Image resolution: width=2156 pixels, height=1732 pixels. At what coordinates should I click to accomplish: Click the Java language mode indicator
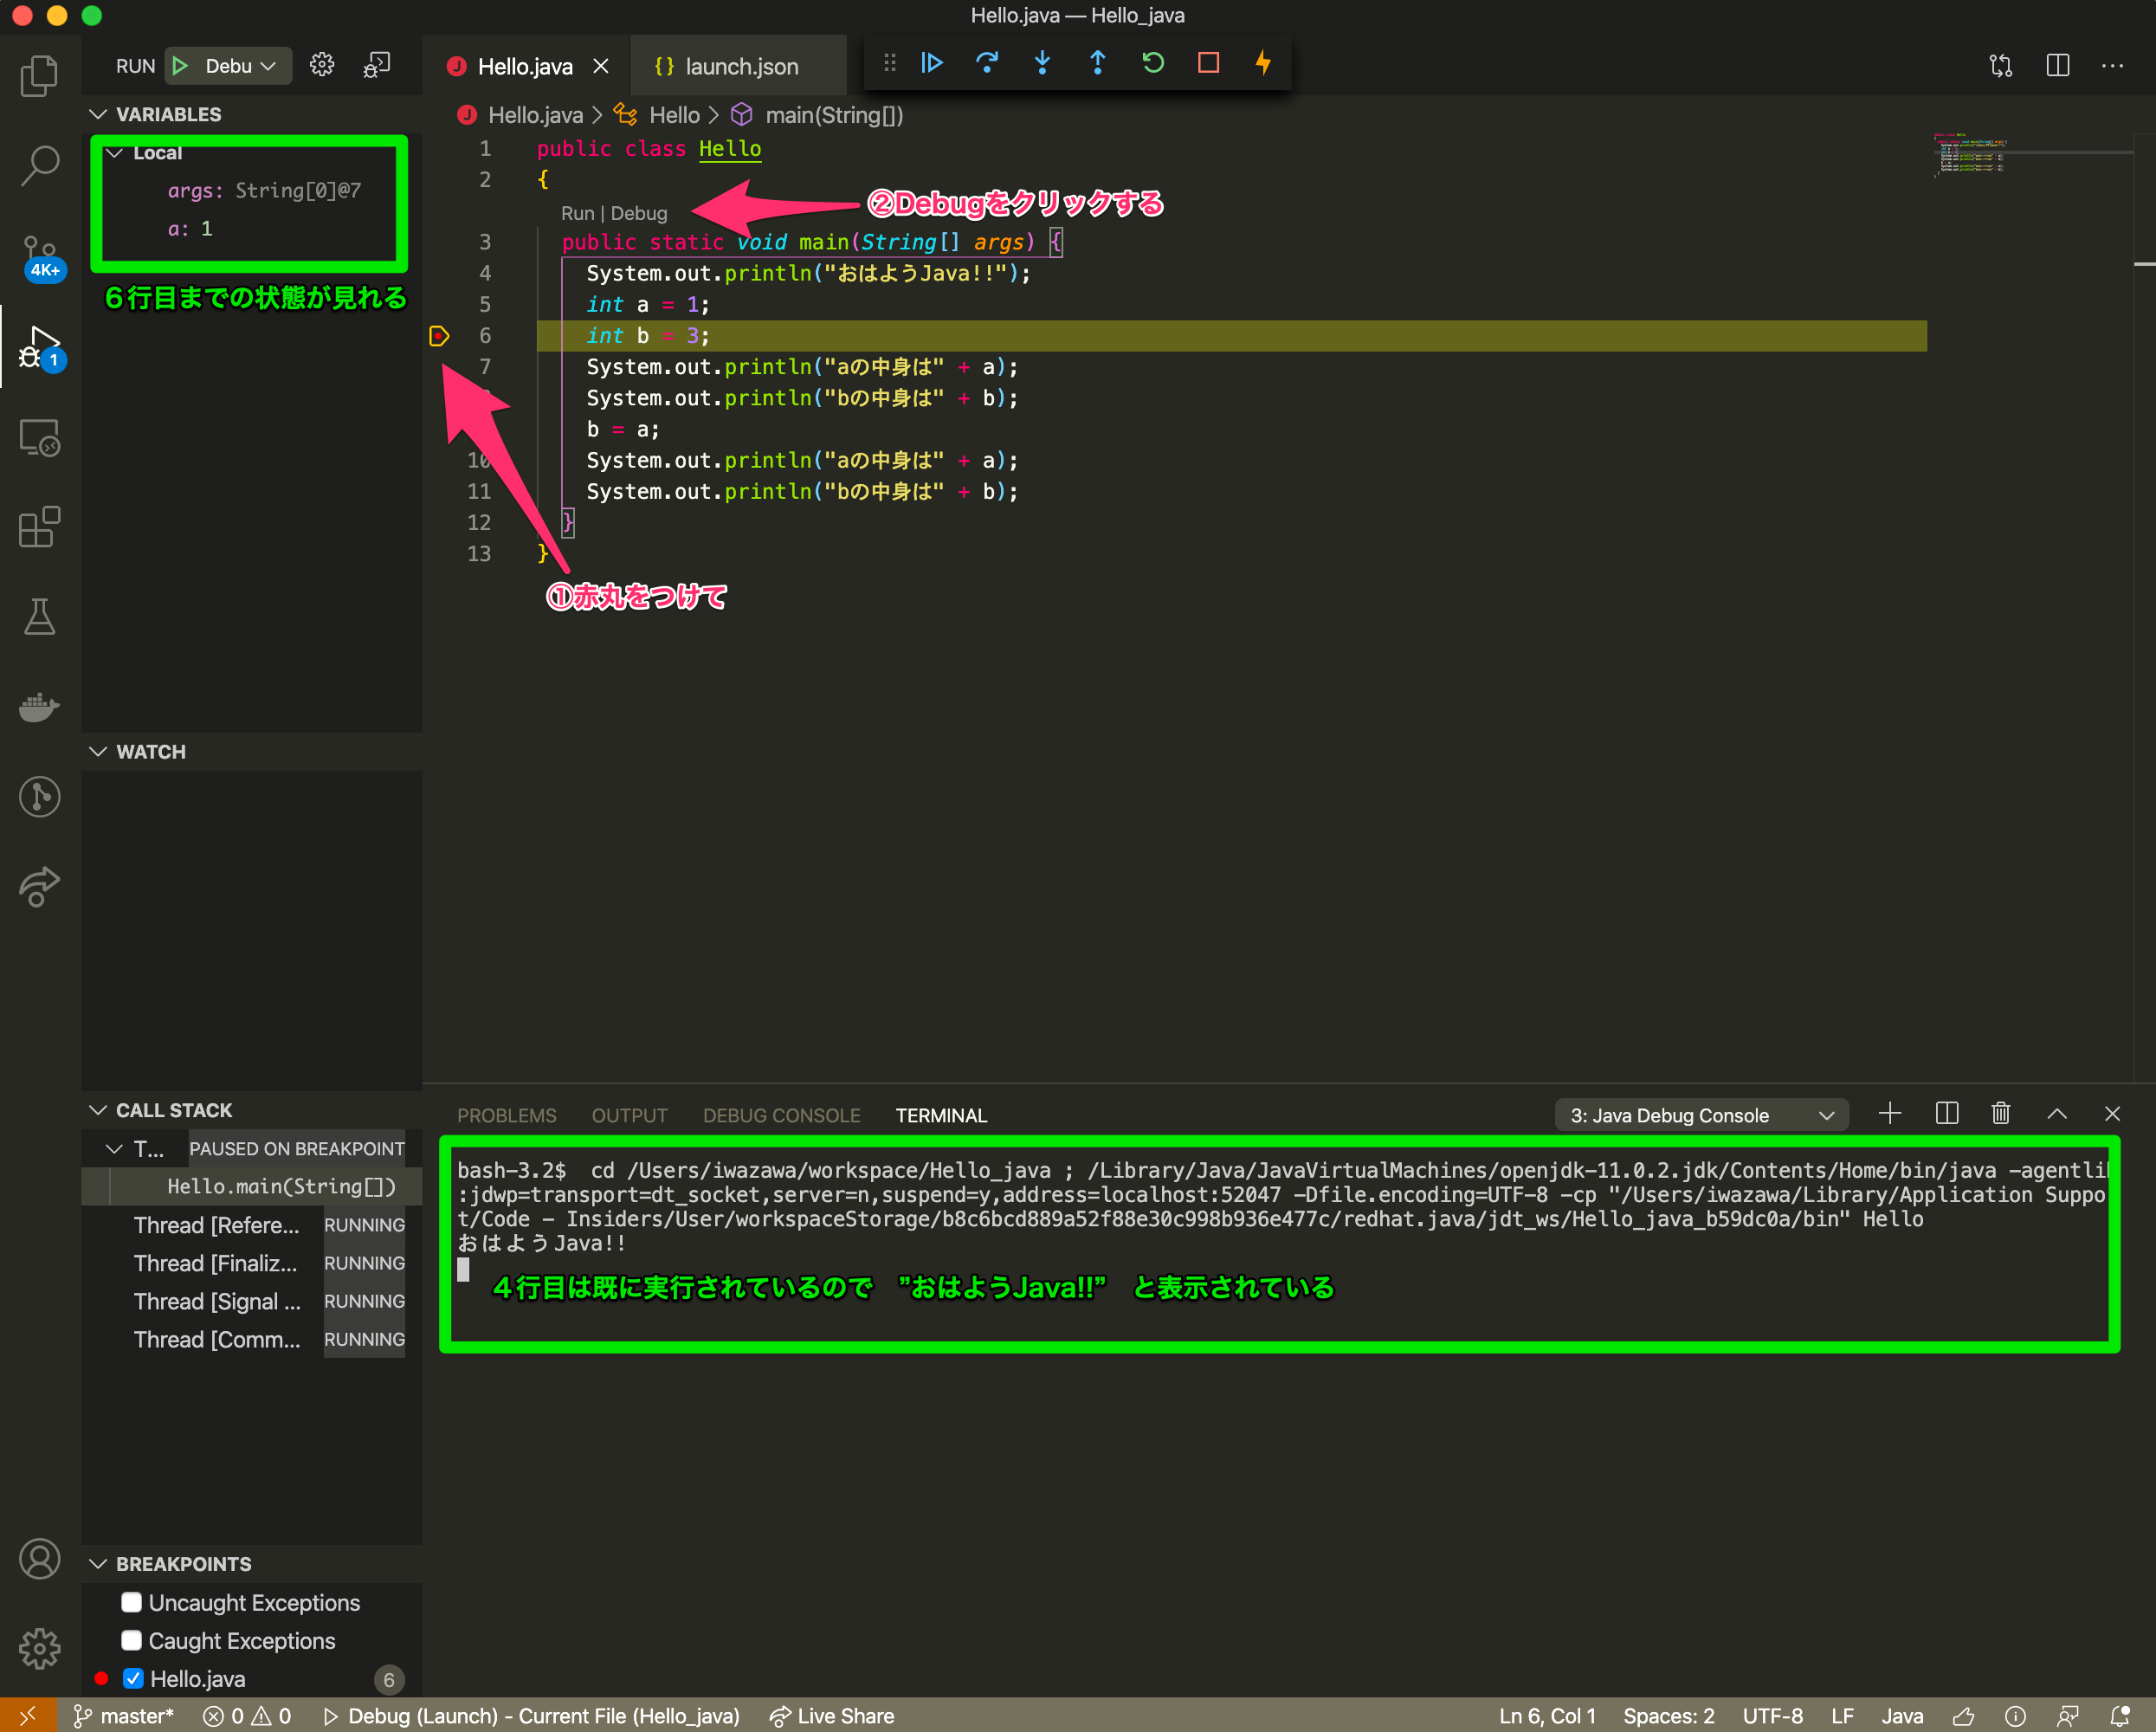[x=1902, y=1716]
